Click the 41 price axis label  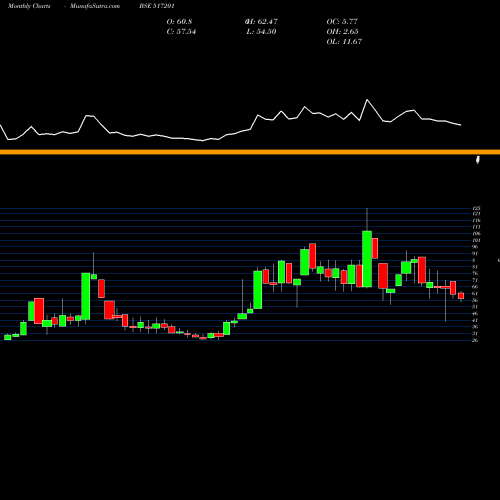(x=475, y=320)
